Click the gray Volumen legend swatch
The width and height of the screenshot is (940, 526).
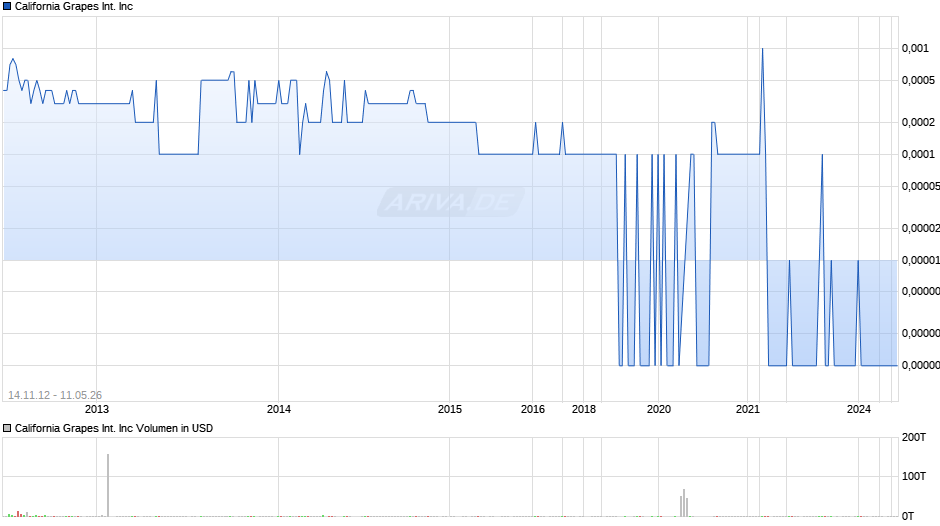(7, 428)
